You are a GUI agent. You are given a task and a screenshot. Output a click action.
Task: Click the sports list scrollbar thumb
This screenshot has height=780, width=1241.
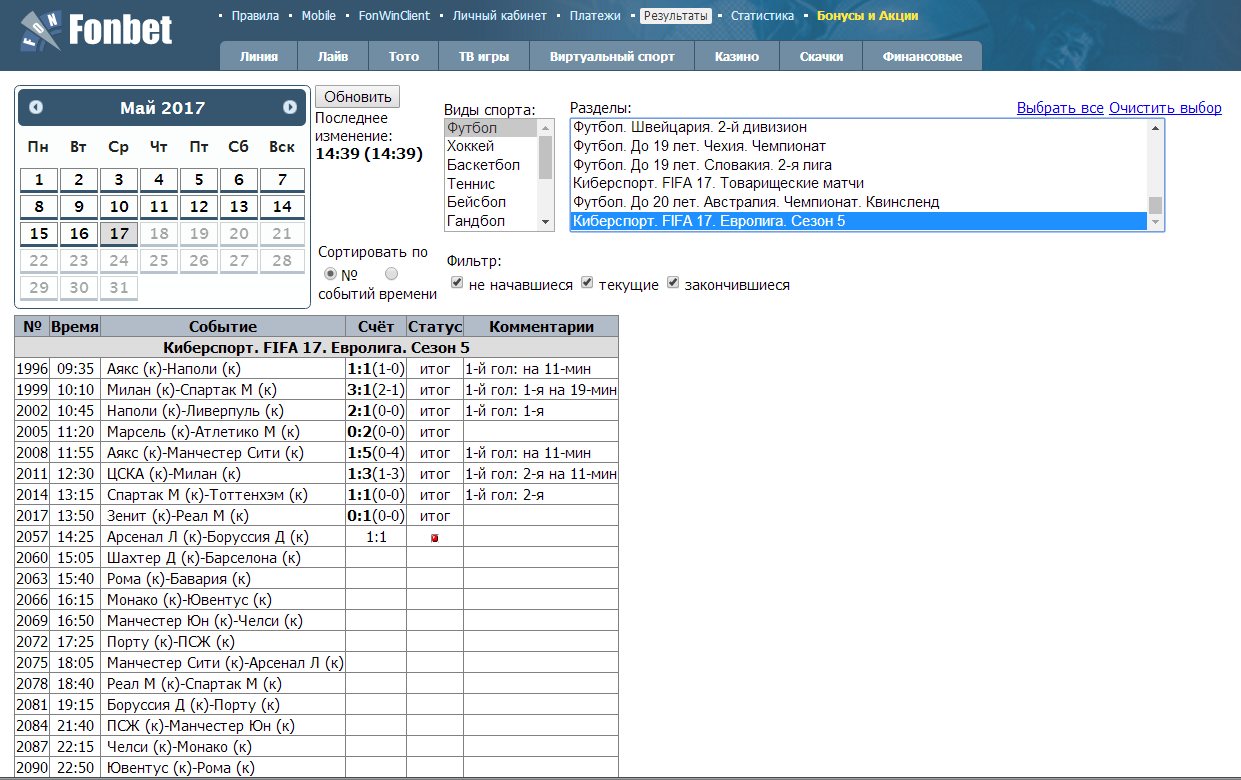pos(546,157)
